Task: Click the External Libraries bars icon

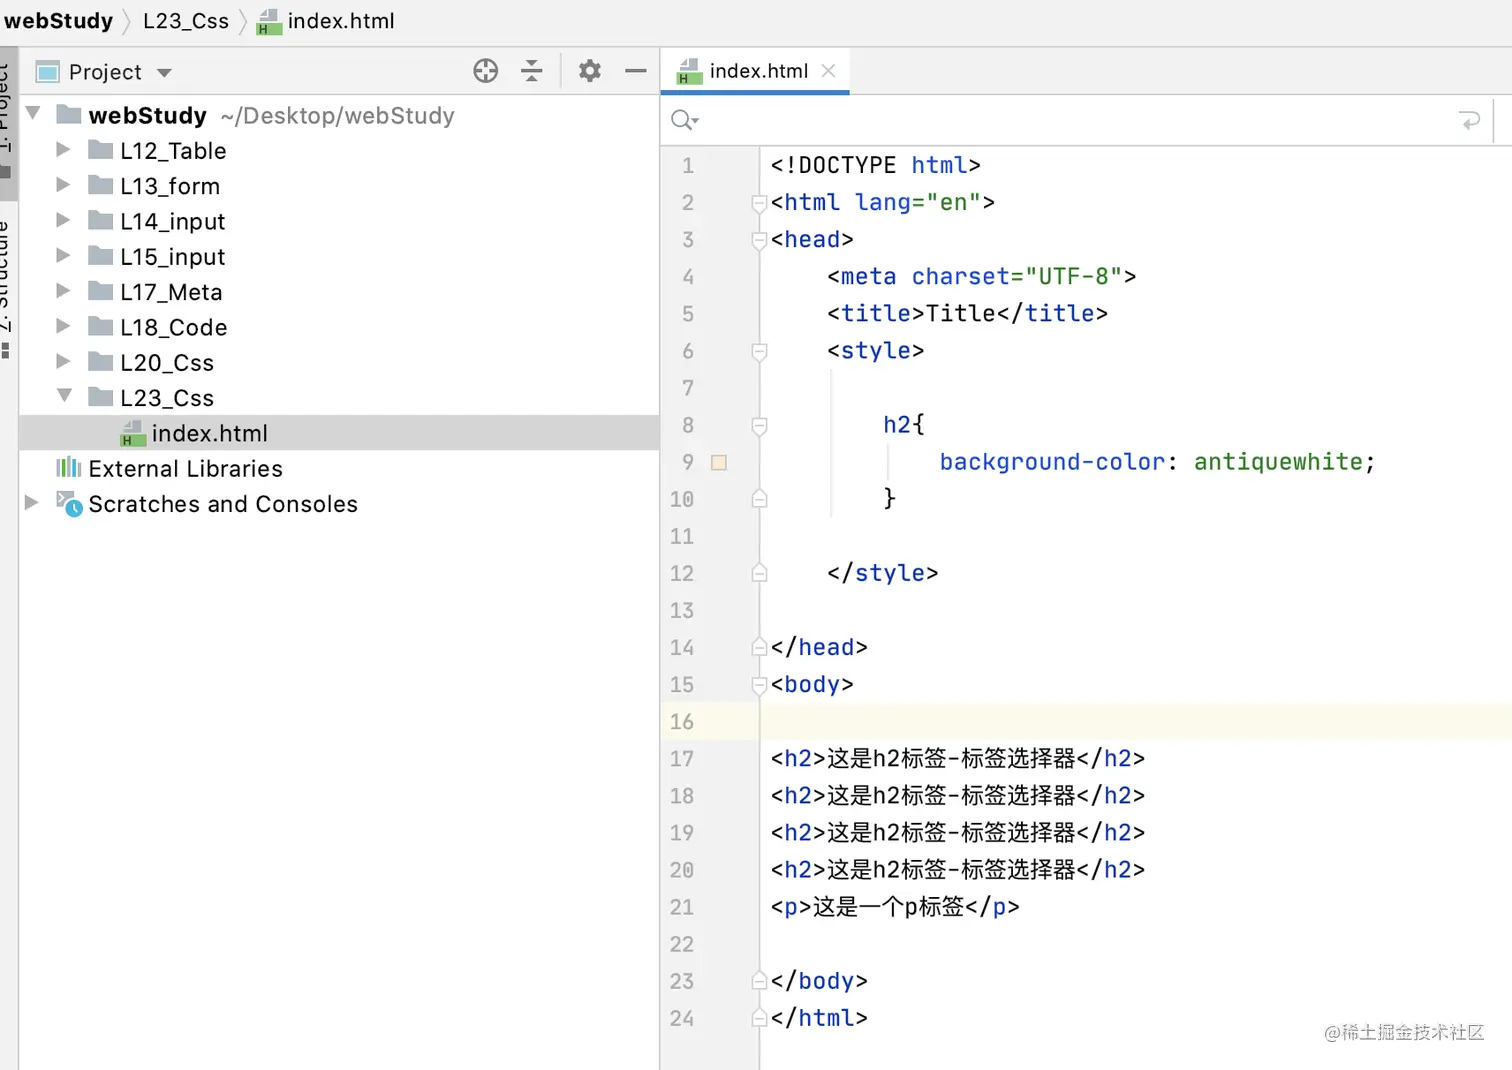Action: tap(68, 467)
